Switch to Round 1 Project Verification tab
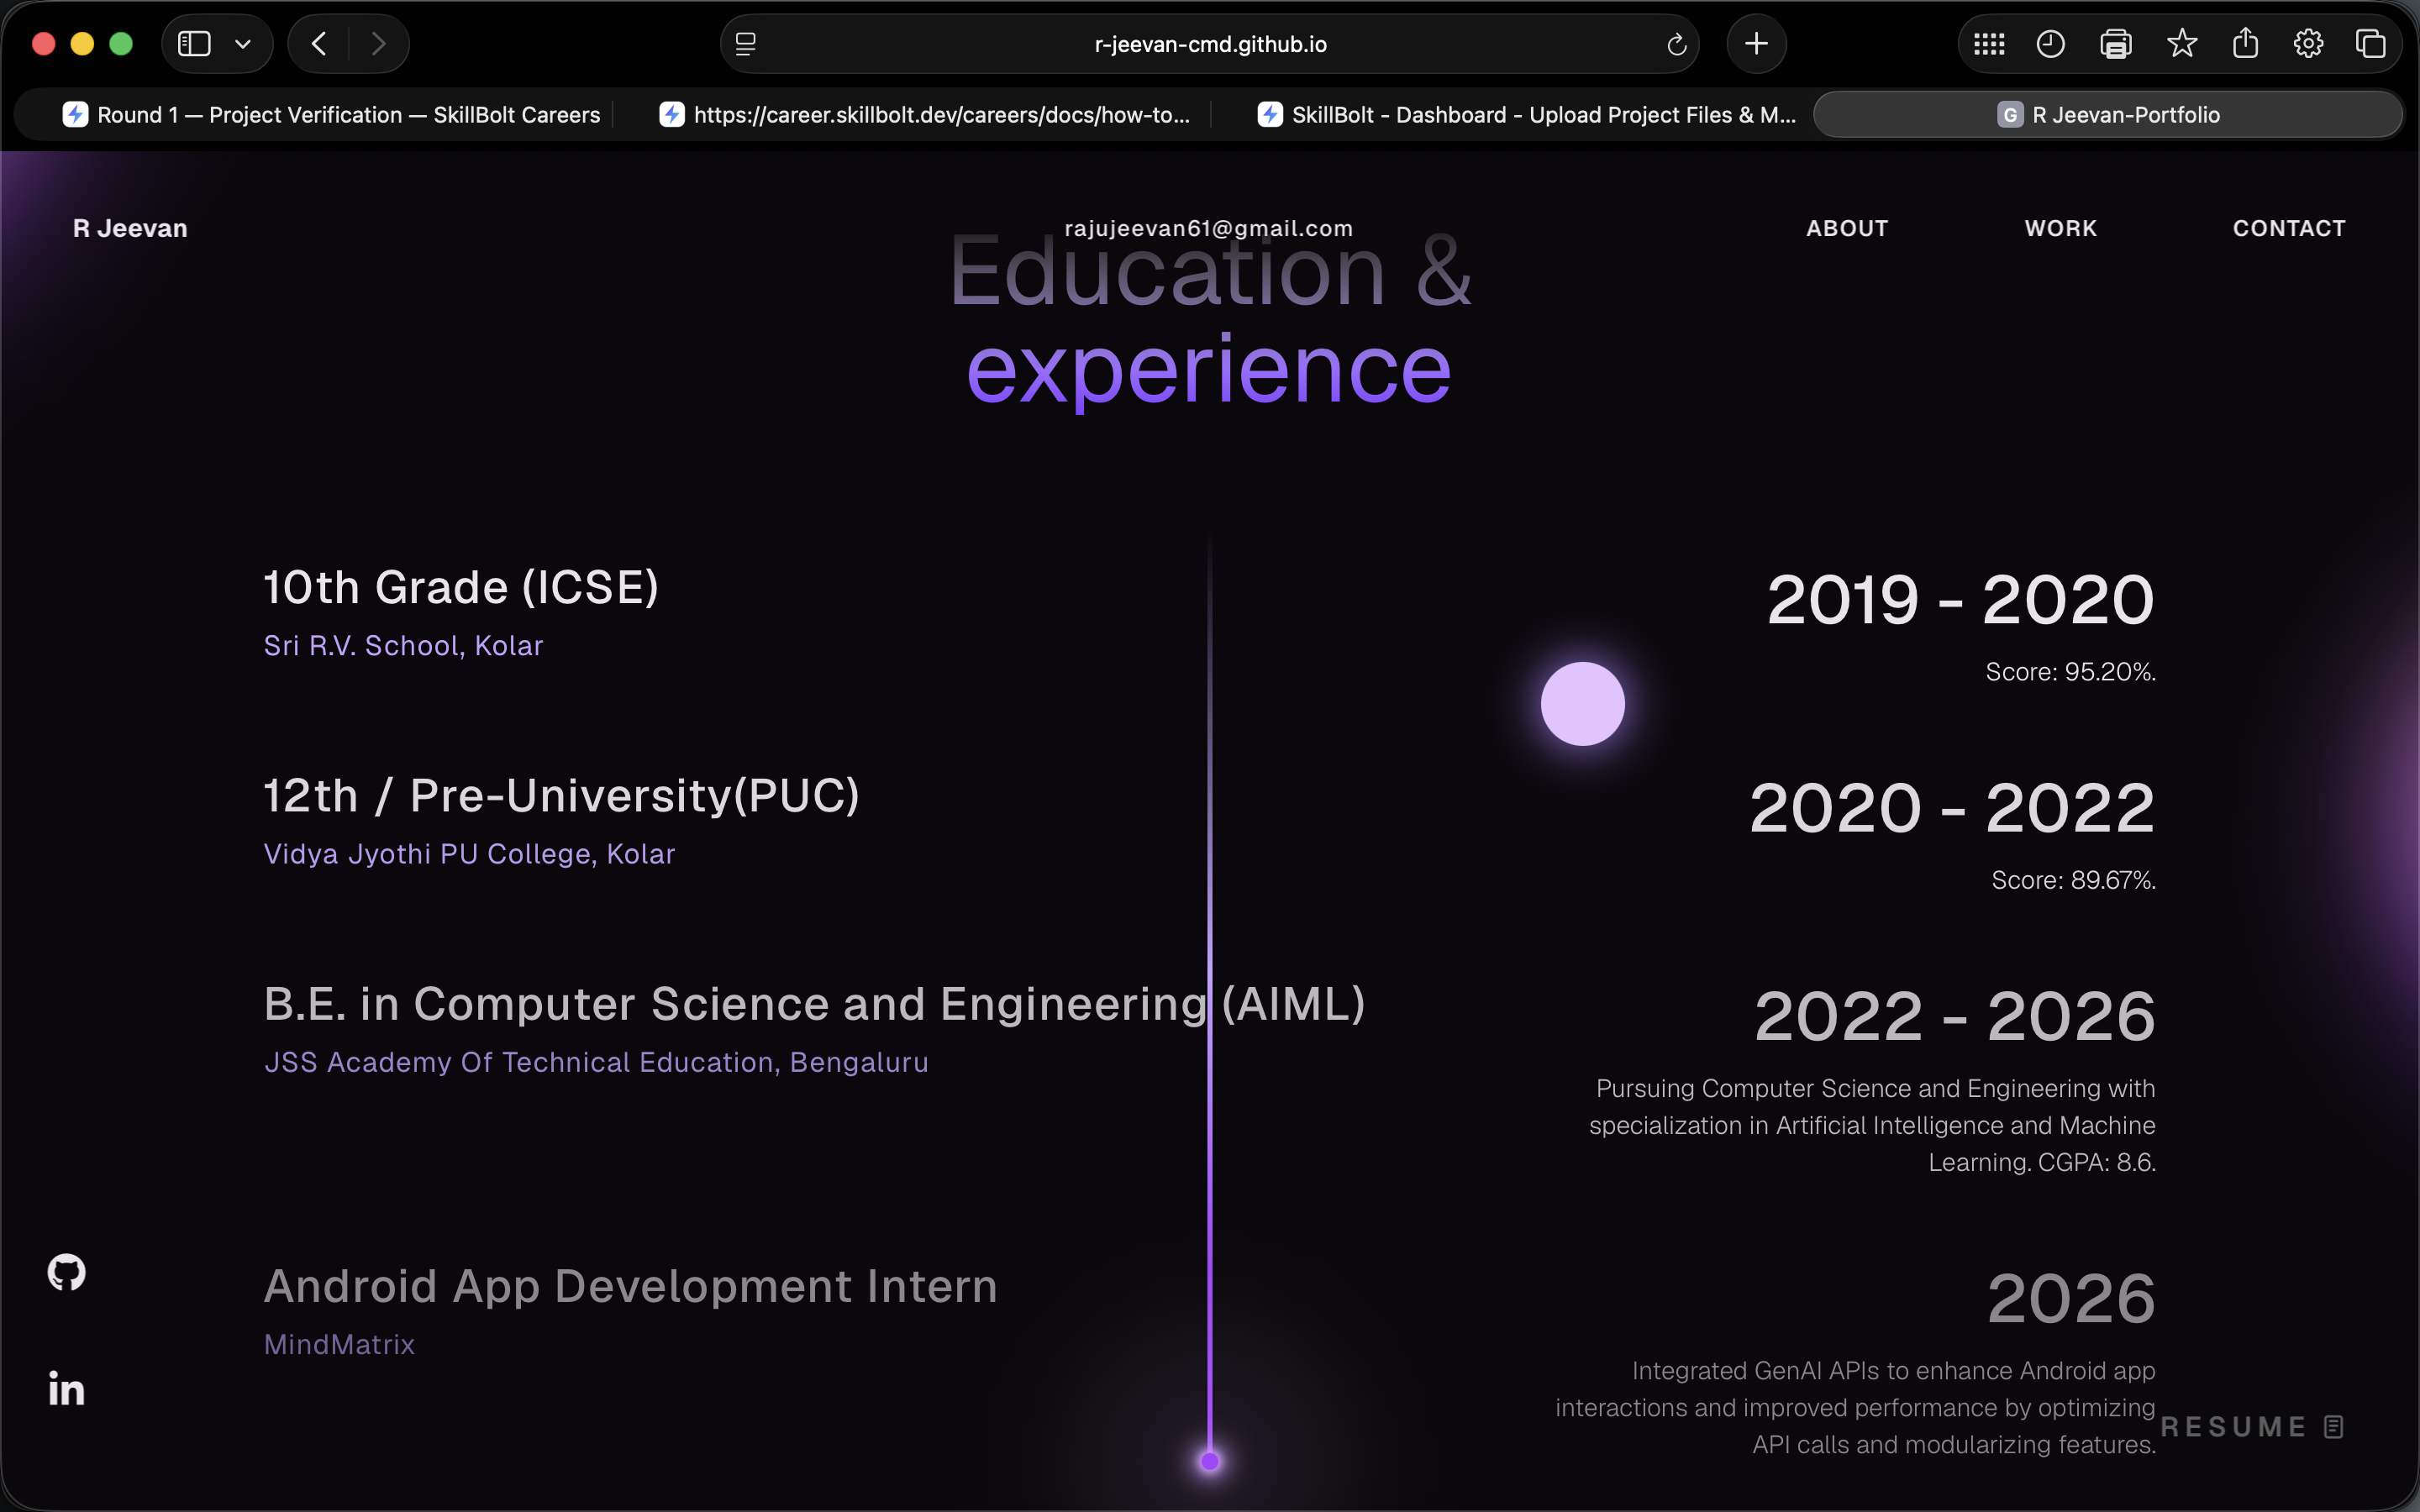The height and width of the screenshot is (1512, 2420). tap(331, 115)
